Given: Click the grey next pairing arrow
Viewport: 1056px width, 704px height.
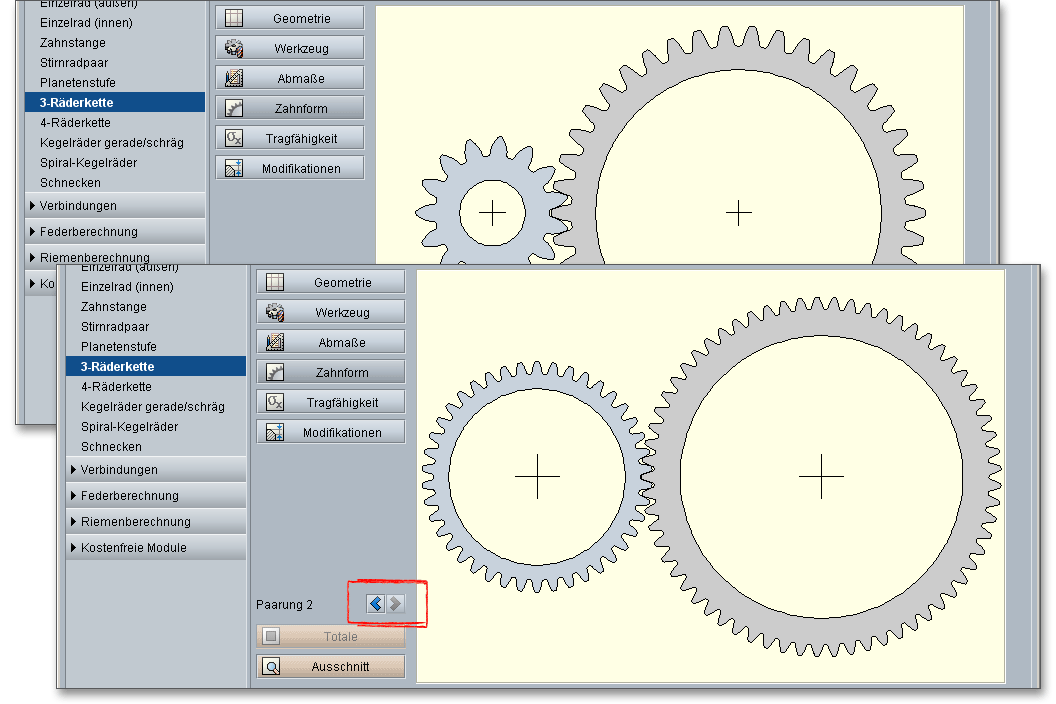Looking at the screenshot, I should [396, 603].
